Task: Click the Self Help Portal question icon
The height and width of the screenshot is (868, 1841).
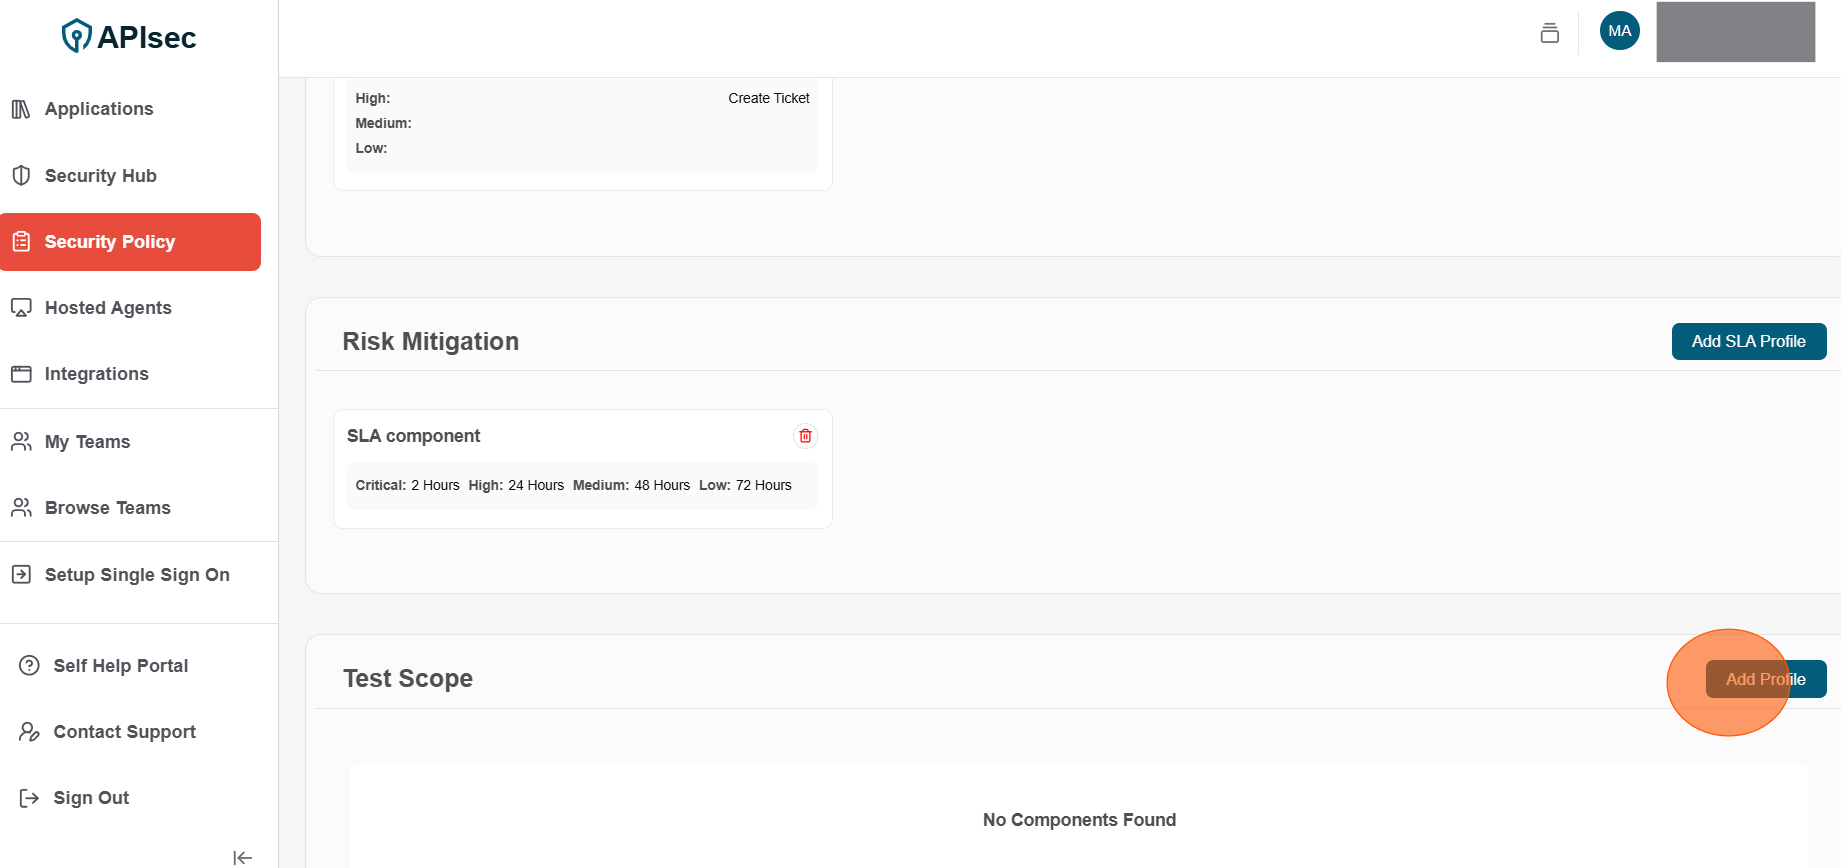Action: tap(30, 666)
